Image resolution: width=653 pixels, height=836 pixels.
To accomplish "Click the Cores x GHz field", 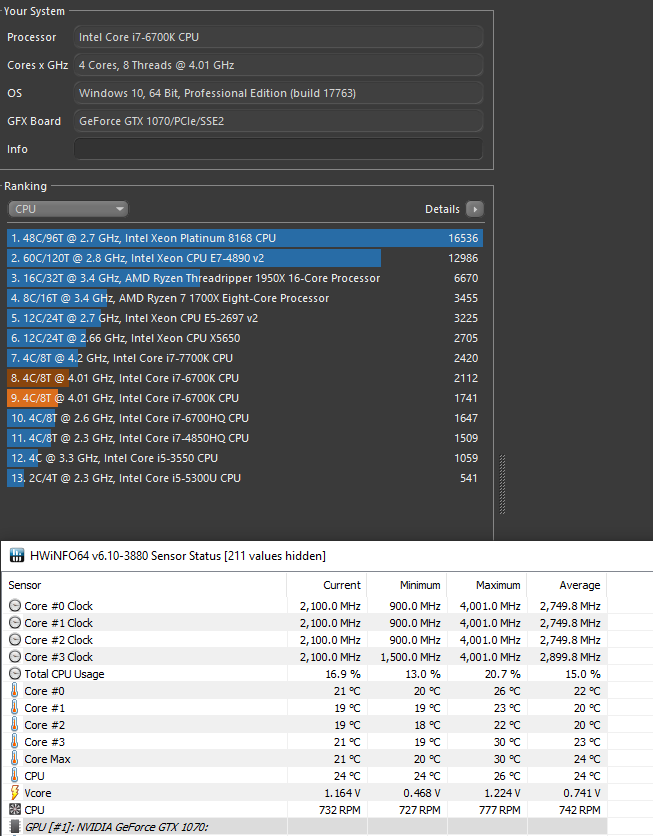I will click(x=278, y=65).
